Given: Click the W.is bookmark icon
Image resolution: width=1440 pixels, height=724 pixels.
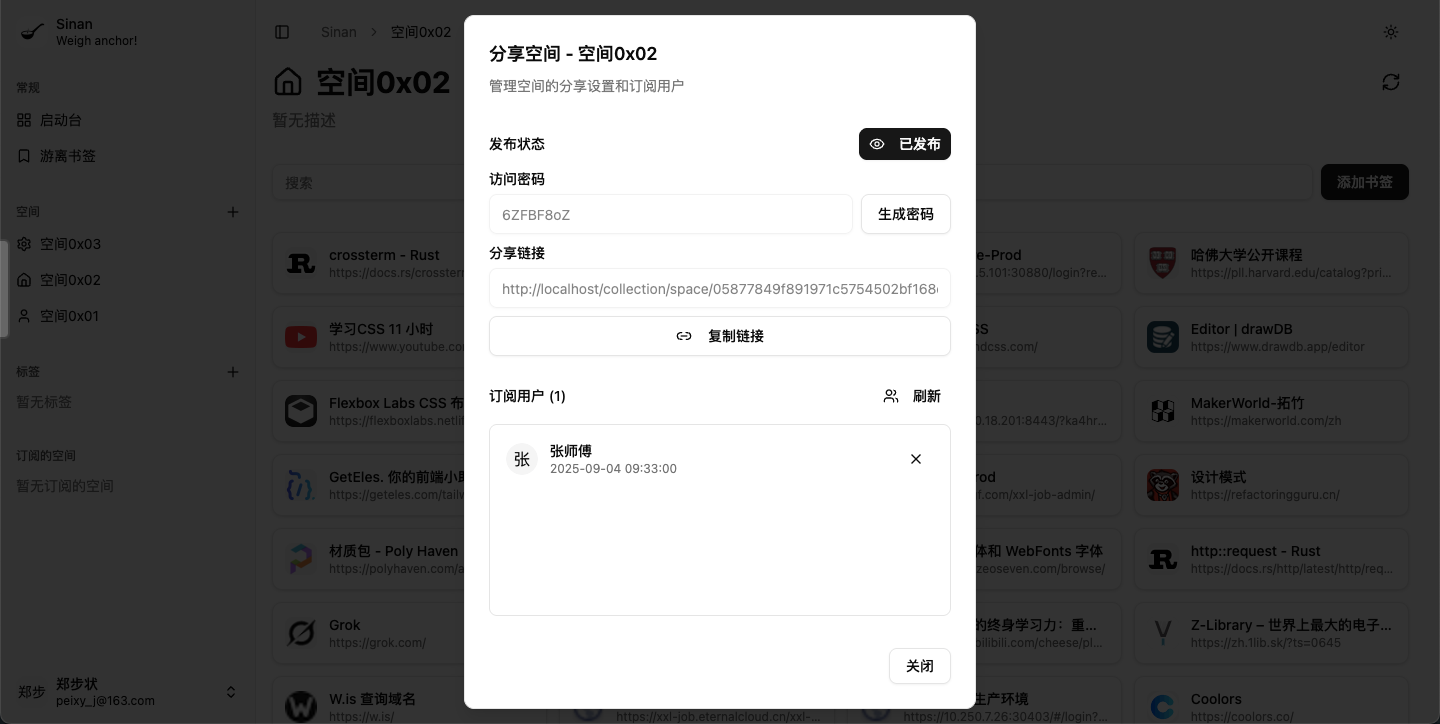Looking at the screenshot, I should [301, 707].
